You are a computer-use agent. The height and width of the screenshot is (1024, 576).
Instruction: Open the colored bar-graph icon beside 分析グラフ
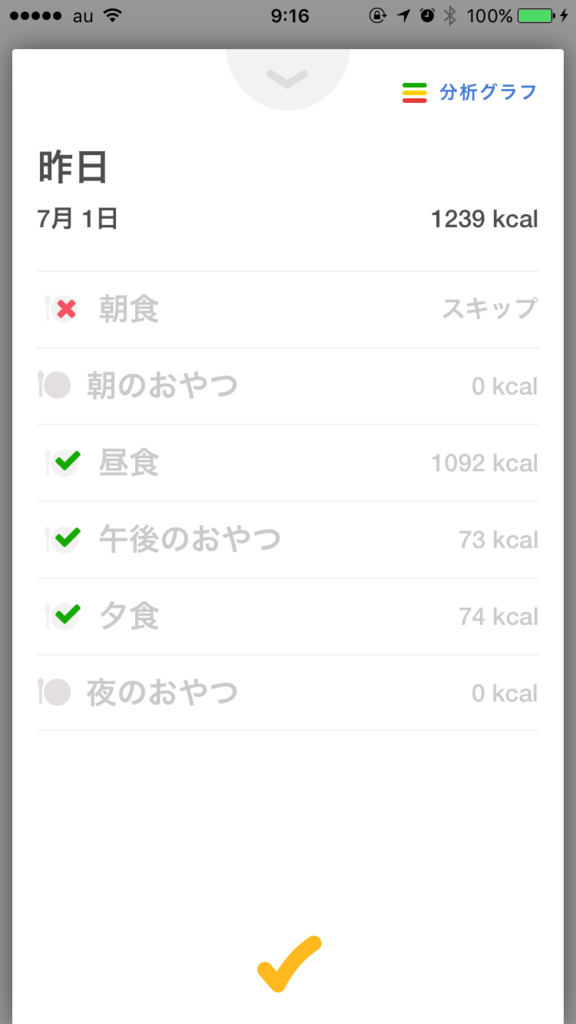point(415,91)
